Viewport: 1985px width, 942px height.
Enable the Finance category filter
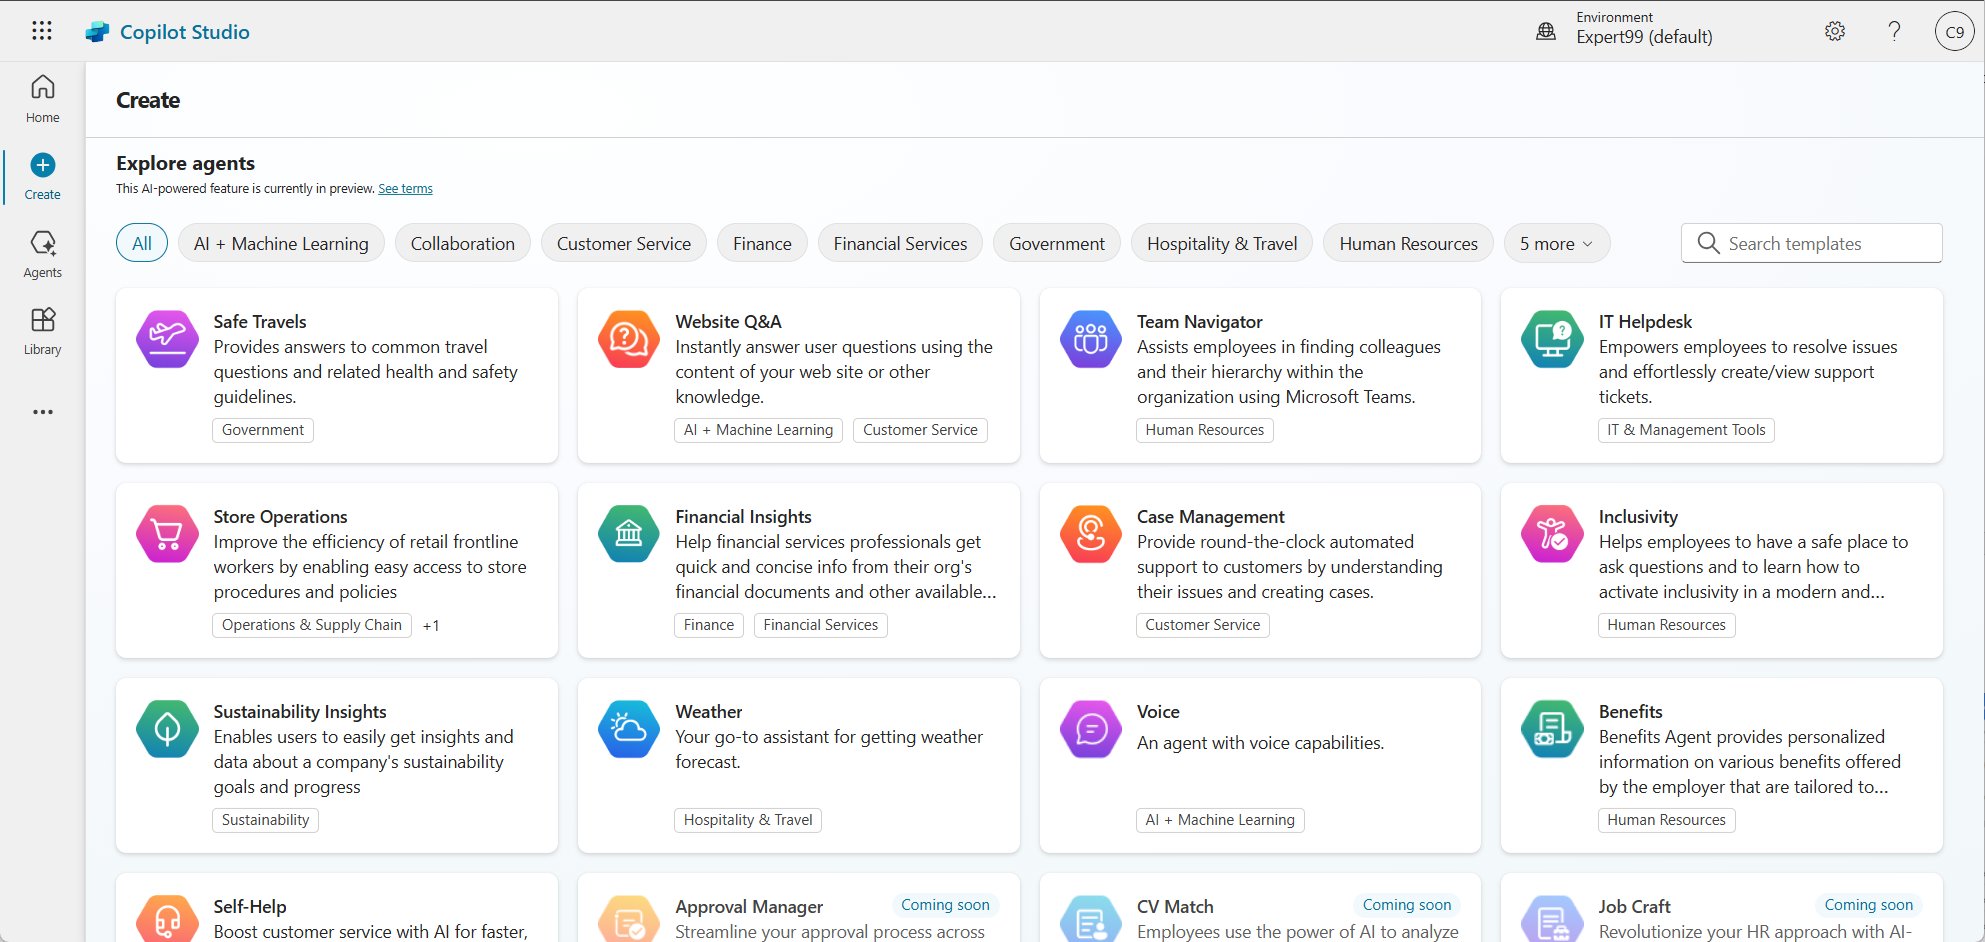pos(761,243)
